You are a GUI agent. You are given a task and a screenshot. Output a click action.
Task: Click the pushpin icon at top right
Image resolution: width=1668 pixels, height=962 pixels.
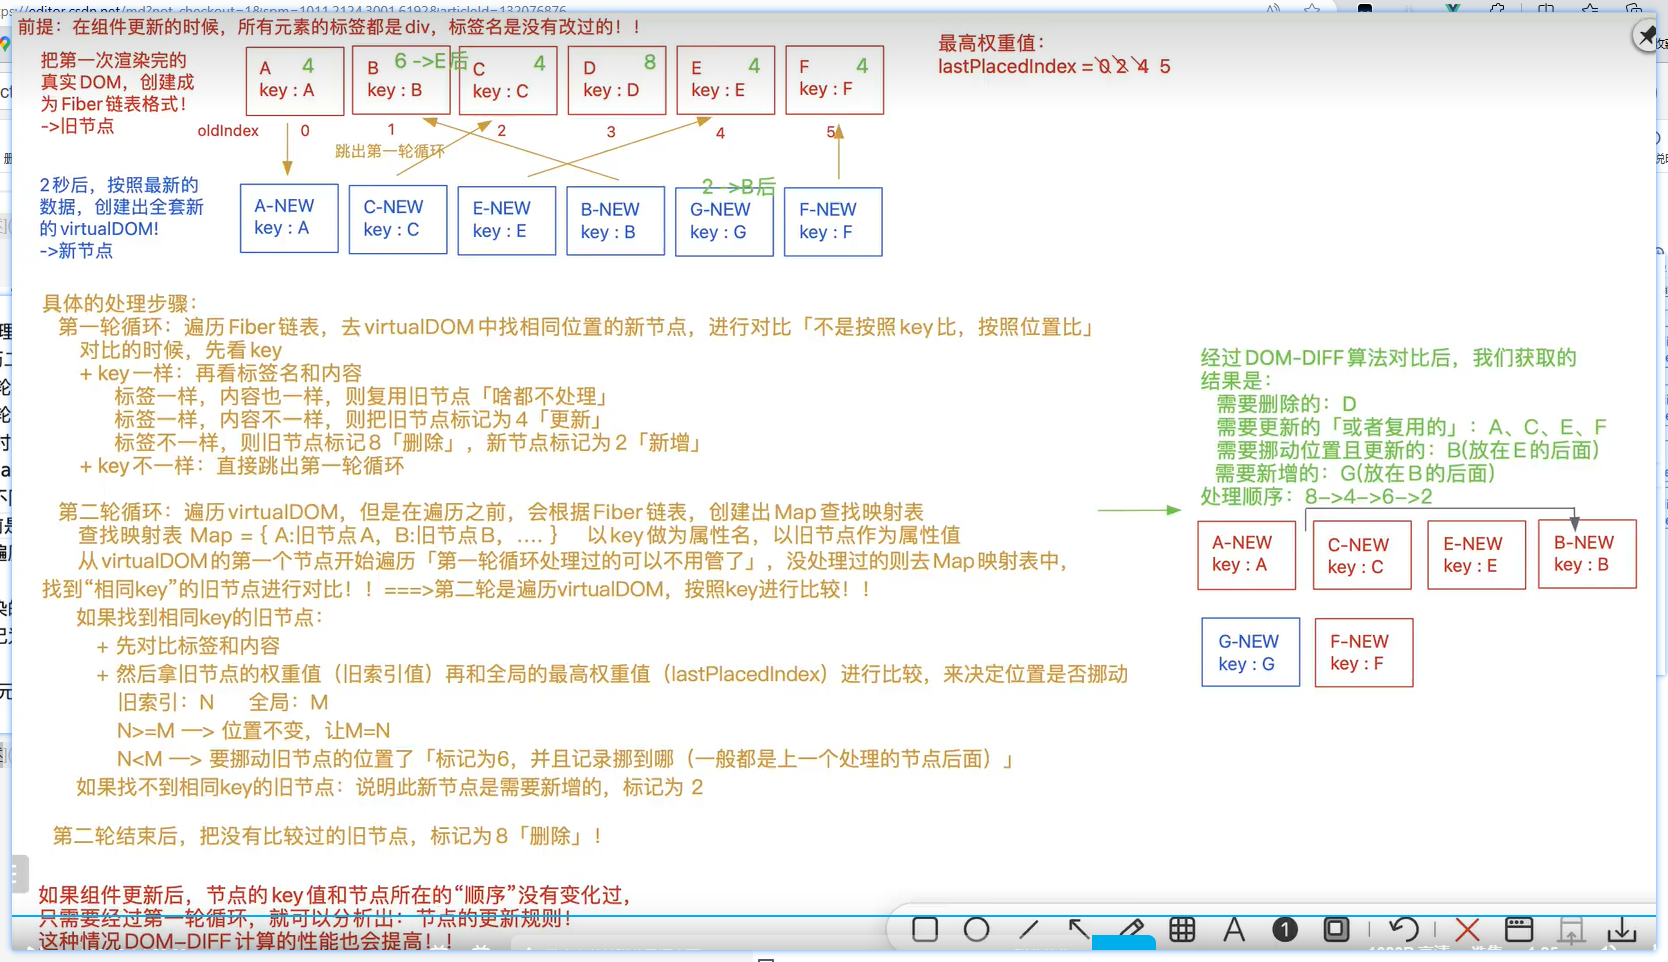click(x=1646, y=37)
